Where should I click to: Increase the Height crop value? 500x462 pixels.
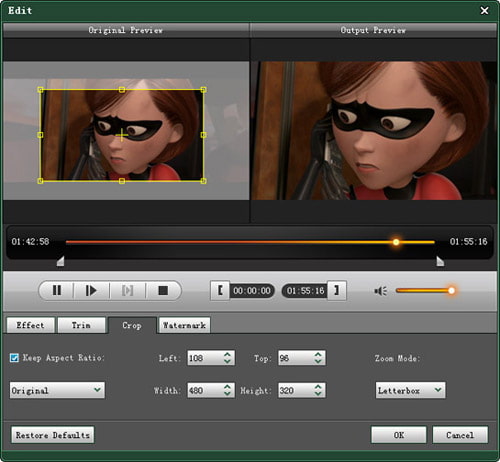click(318, 387)
